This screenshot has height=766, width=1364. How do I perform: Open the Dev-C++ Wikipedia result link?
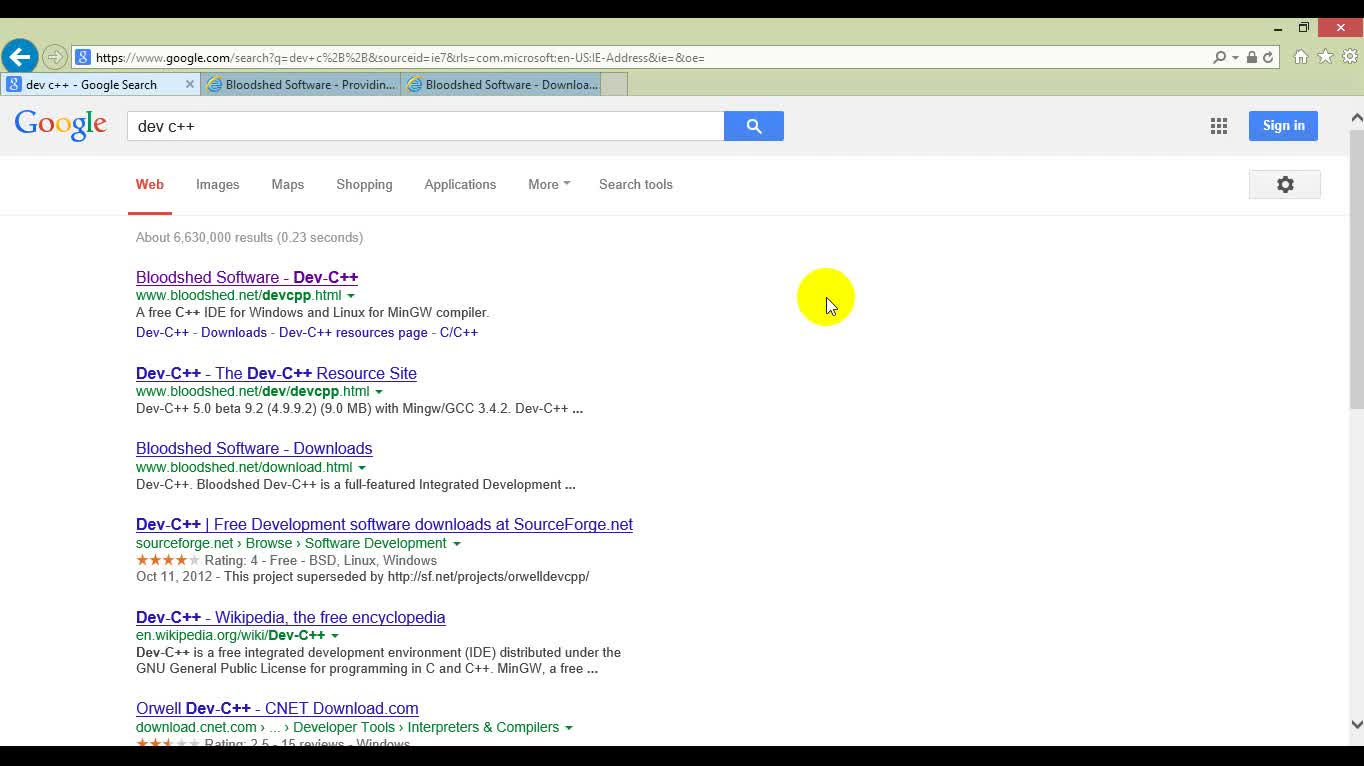click(290, 617)
